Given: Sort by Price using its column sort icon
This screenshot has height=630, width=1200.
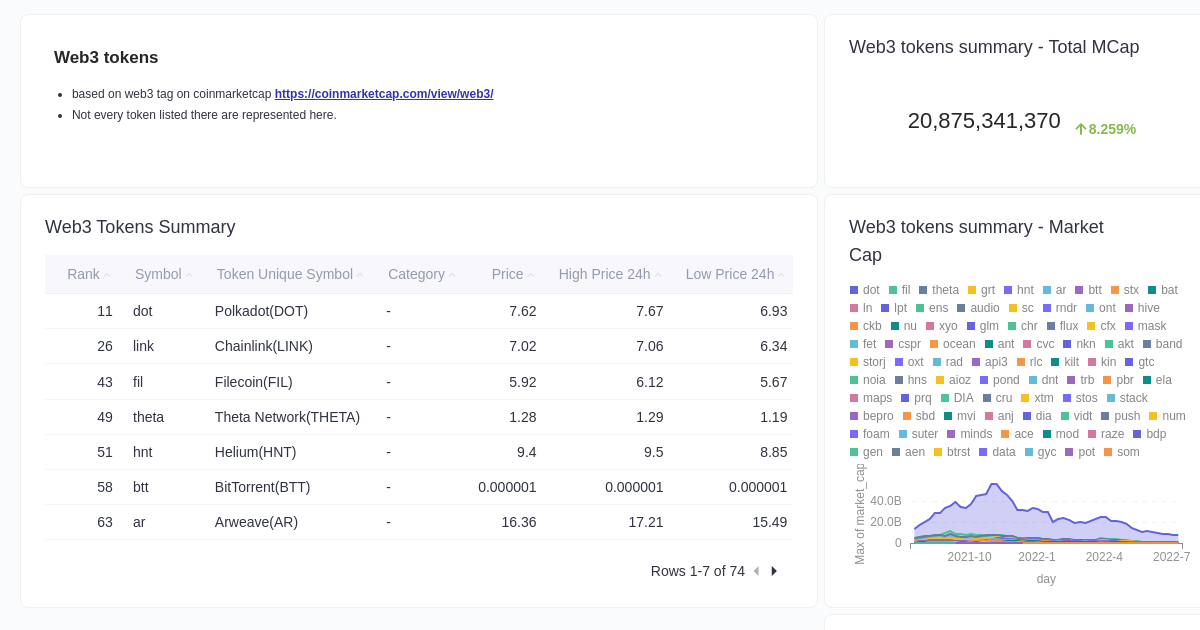Looking at the screenshot, I should 531,274.
